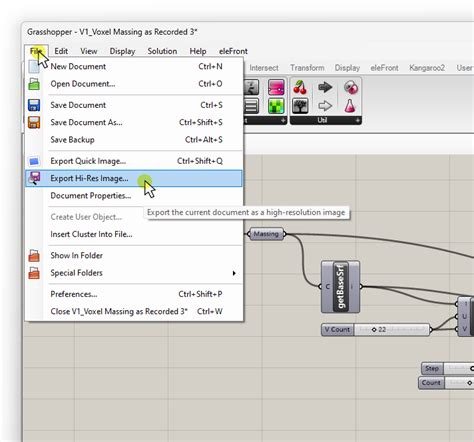Click the green pixelated creeper-face icon

tap(276, 106)
